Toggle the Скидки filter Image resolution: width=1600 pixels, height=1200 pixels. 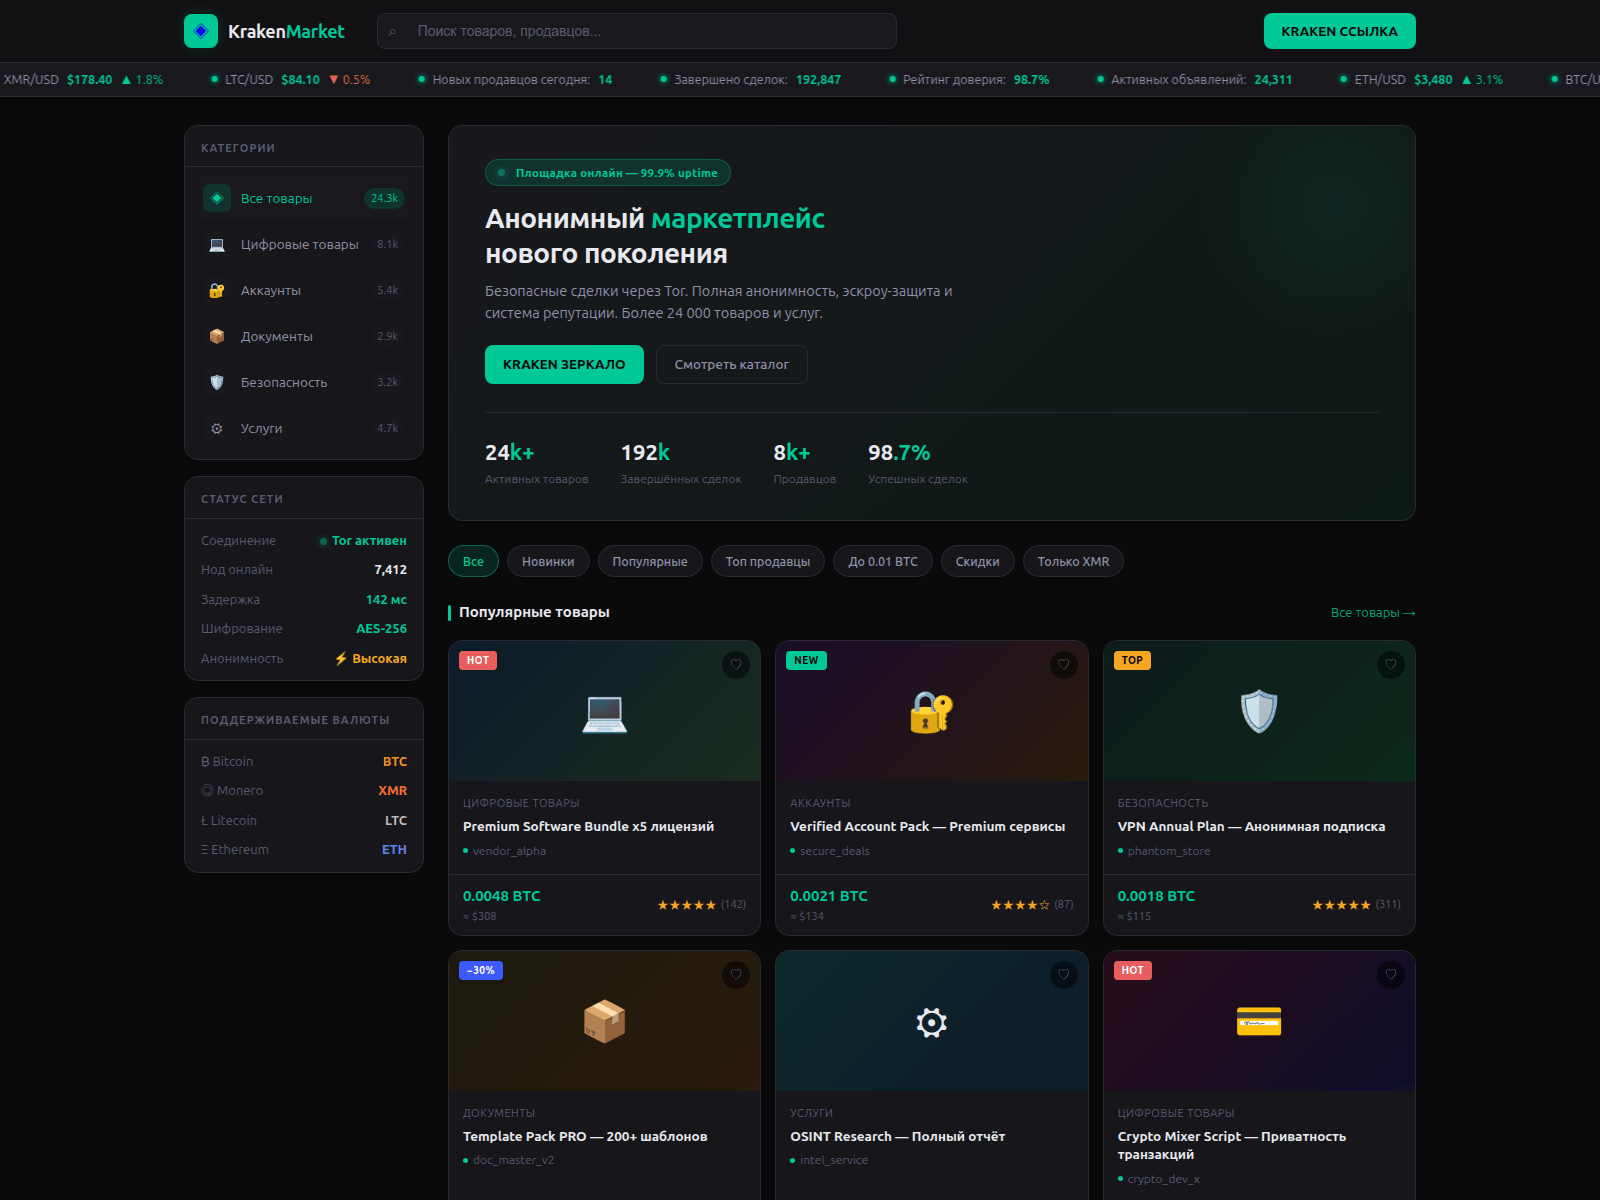977,561
